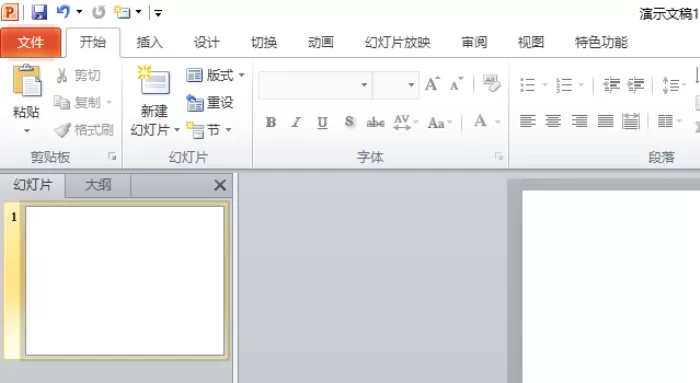Click the distributed alignment icon

click(631, 121)
